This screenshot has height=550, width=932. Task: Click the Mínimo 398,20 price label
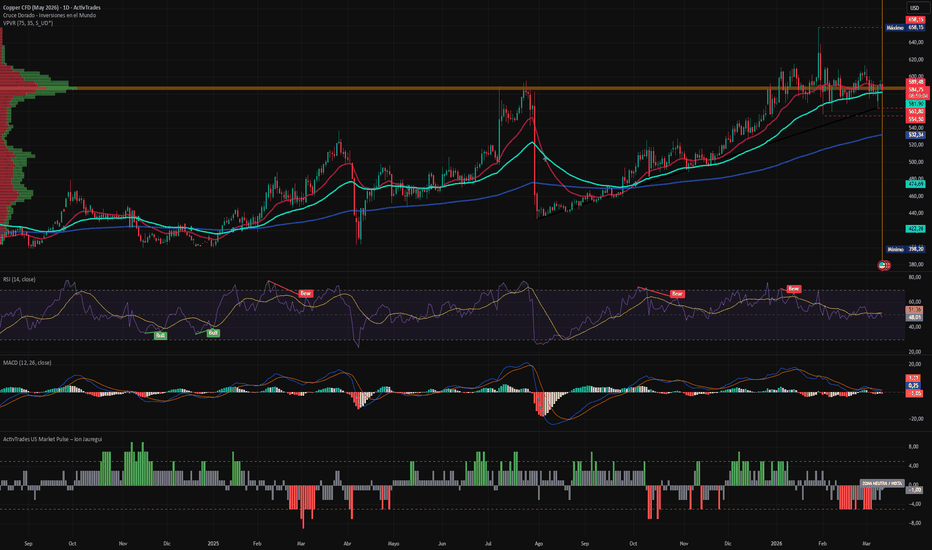click(905, 249)
